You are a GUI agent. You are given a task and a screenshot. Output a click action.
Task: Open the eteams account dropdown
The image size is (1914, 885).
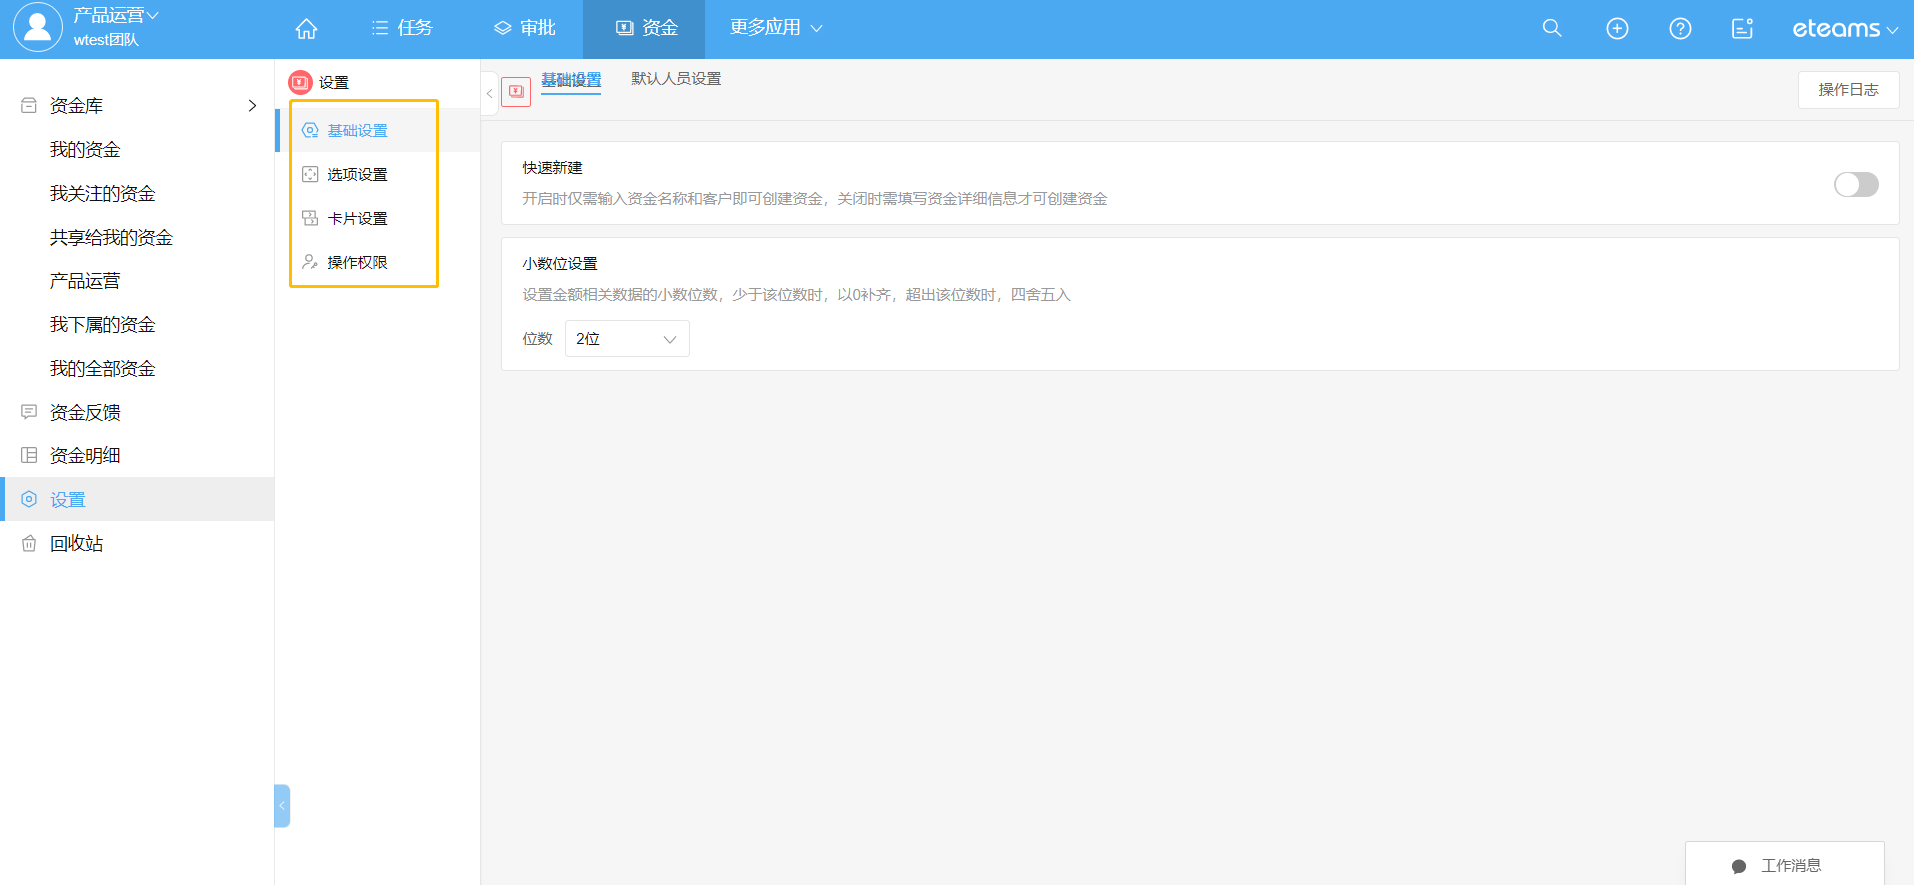(x=1844, y=29)
